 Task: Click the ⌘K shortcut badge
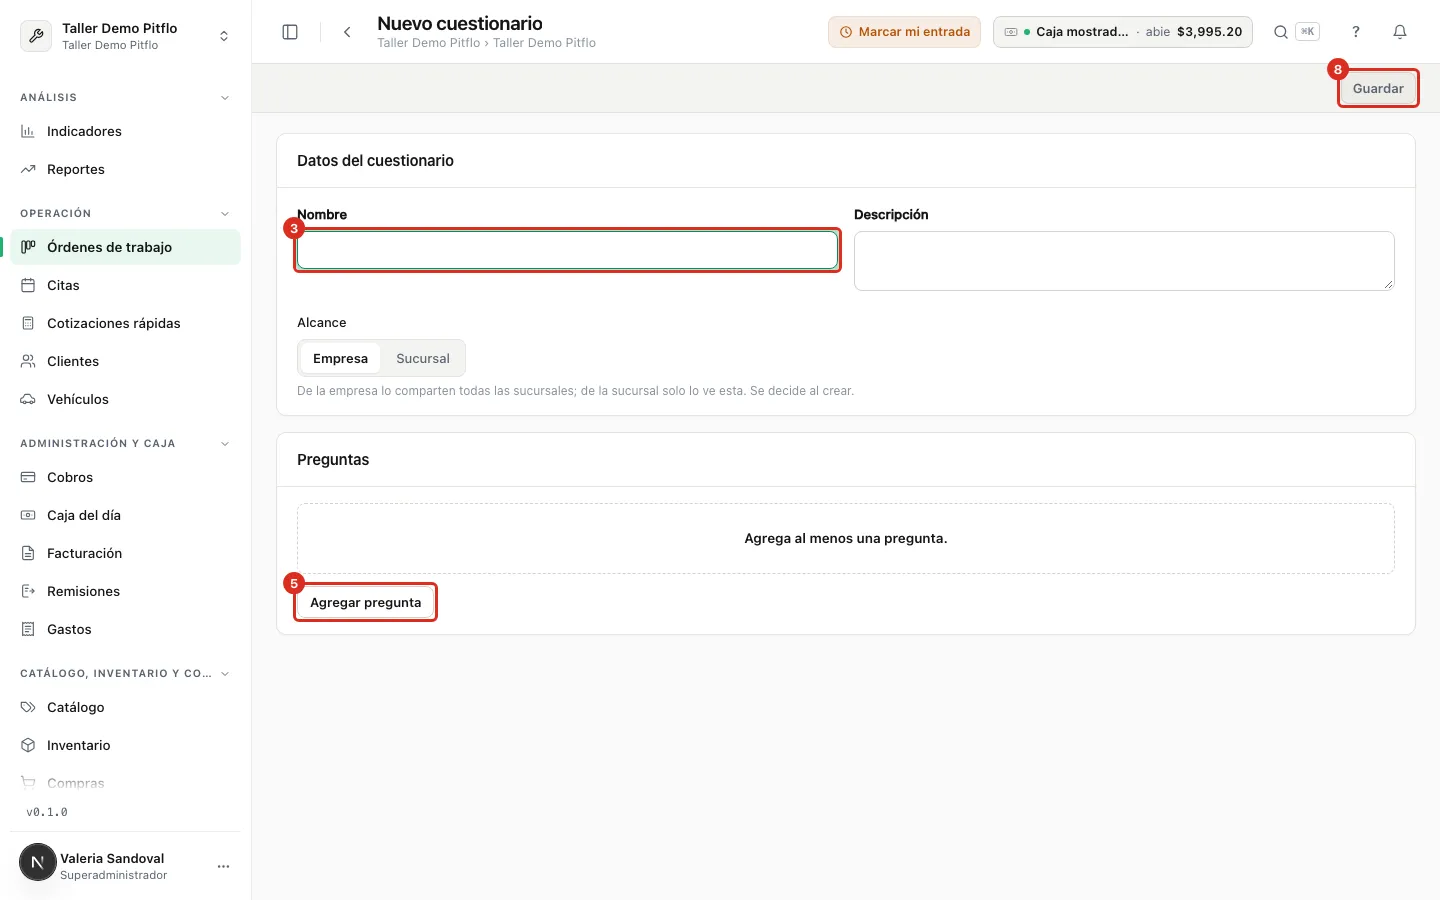(x=1307, y=32)
